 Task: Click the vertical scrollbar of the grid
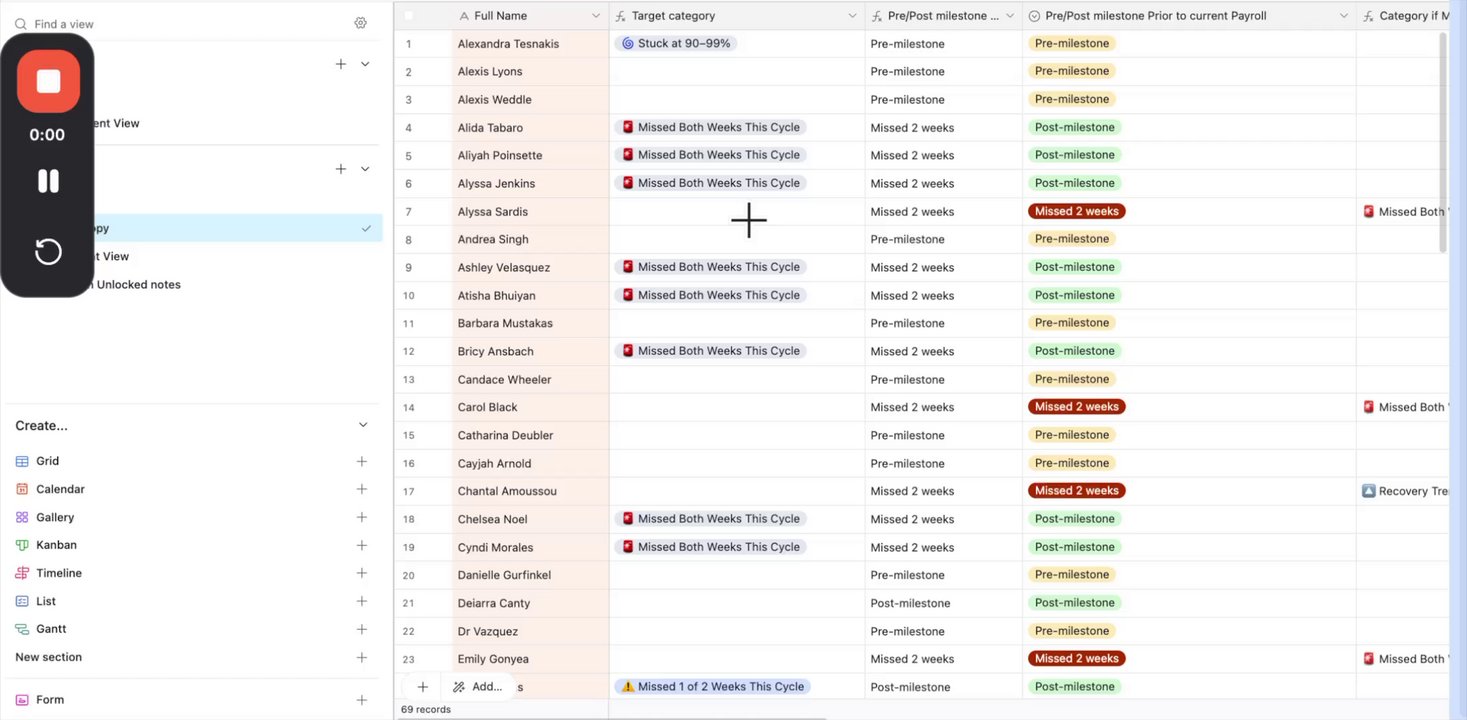(x=1443, y=140)
